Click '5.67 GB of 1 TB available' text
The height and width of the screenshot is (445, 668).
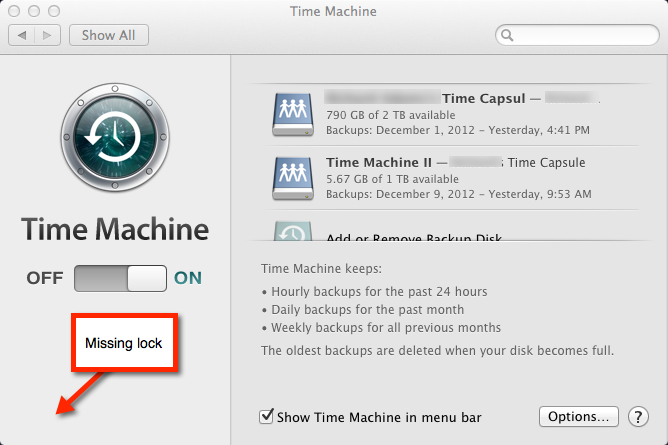tap(392, 179)
